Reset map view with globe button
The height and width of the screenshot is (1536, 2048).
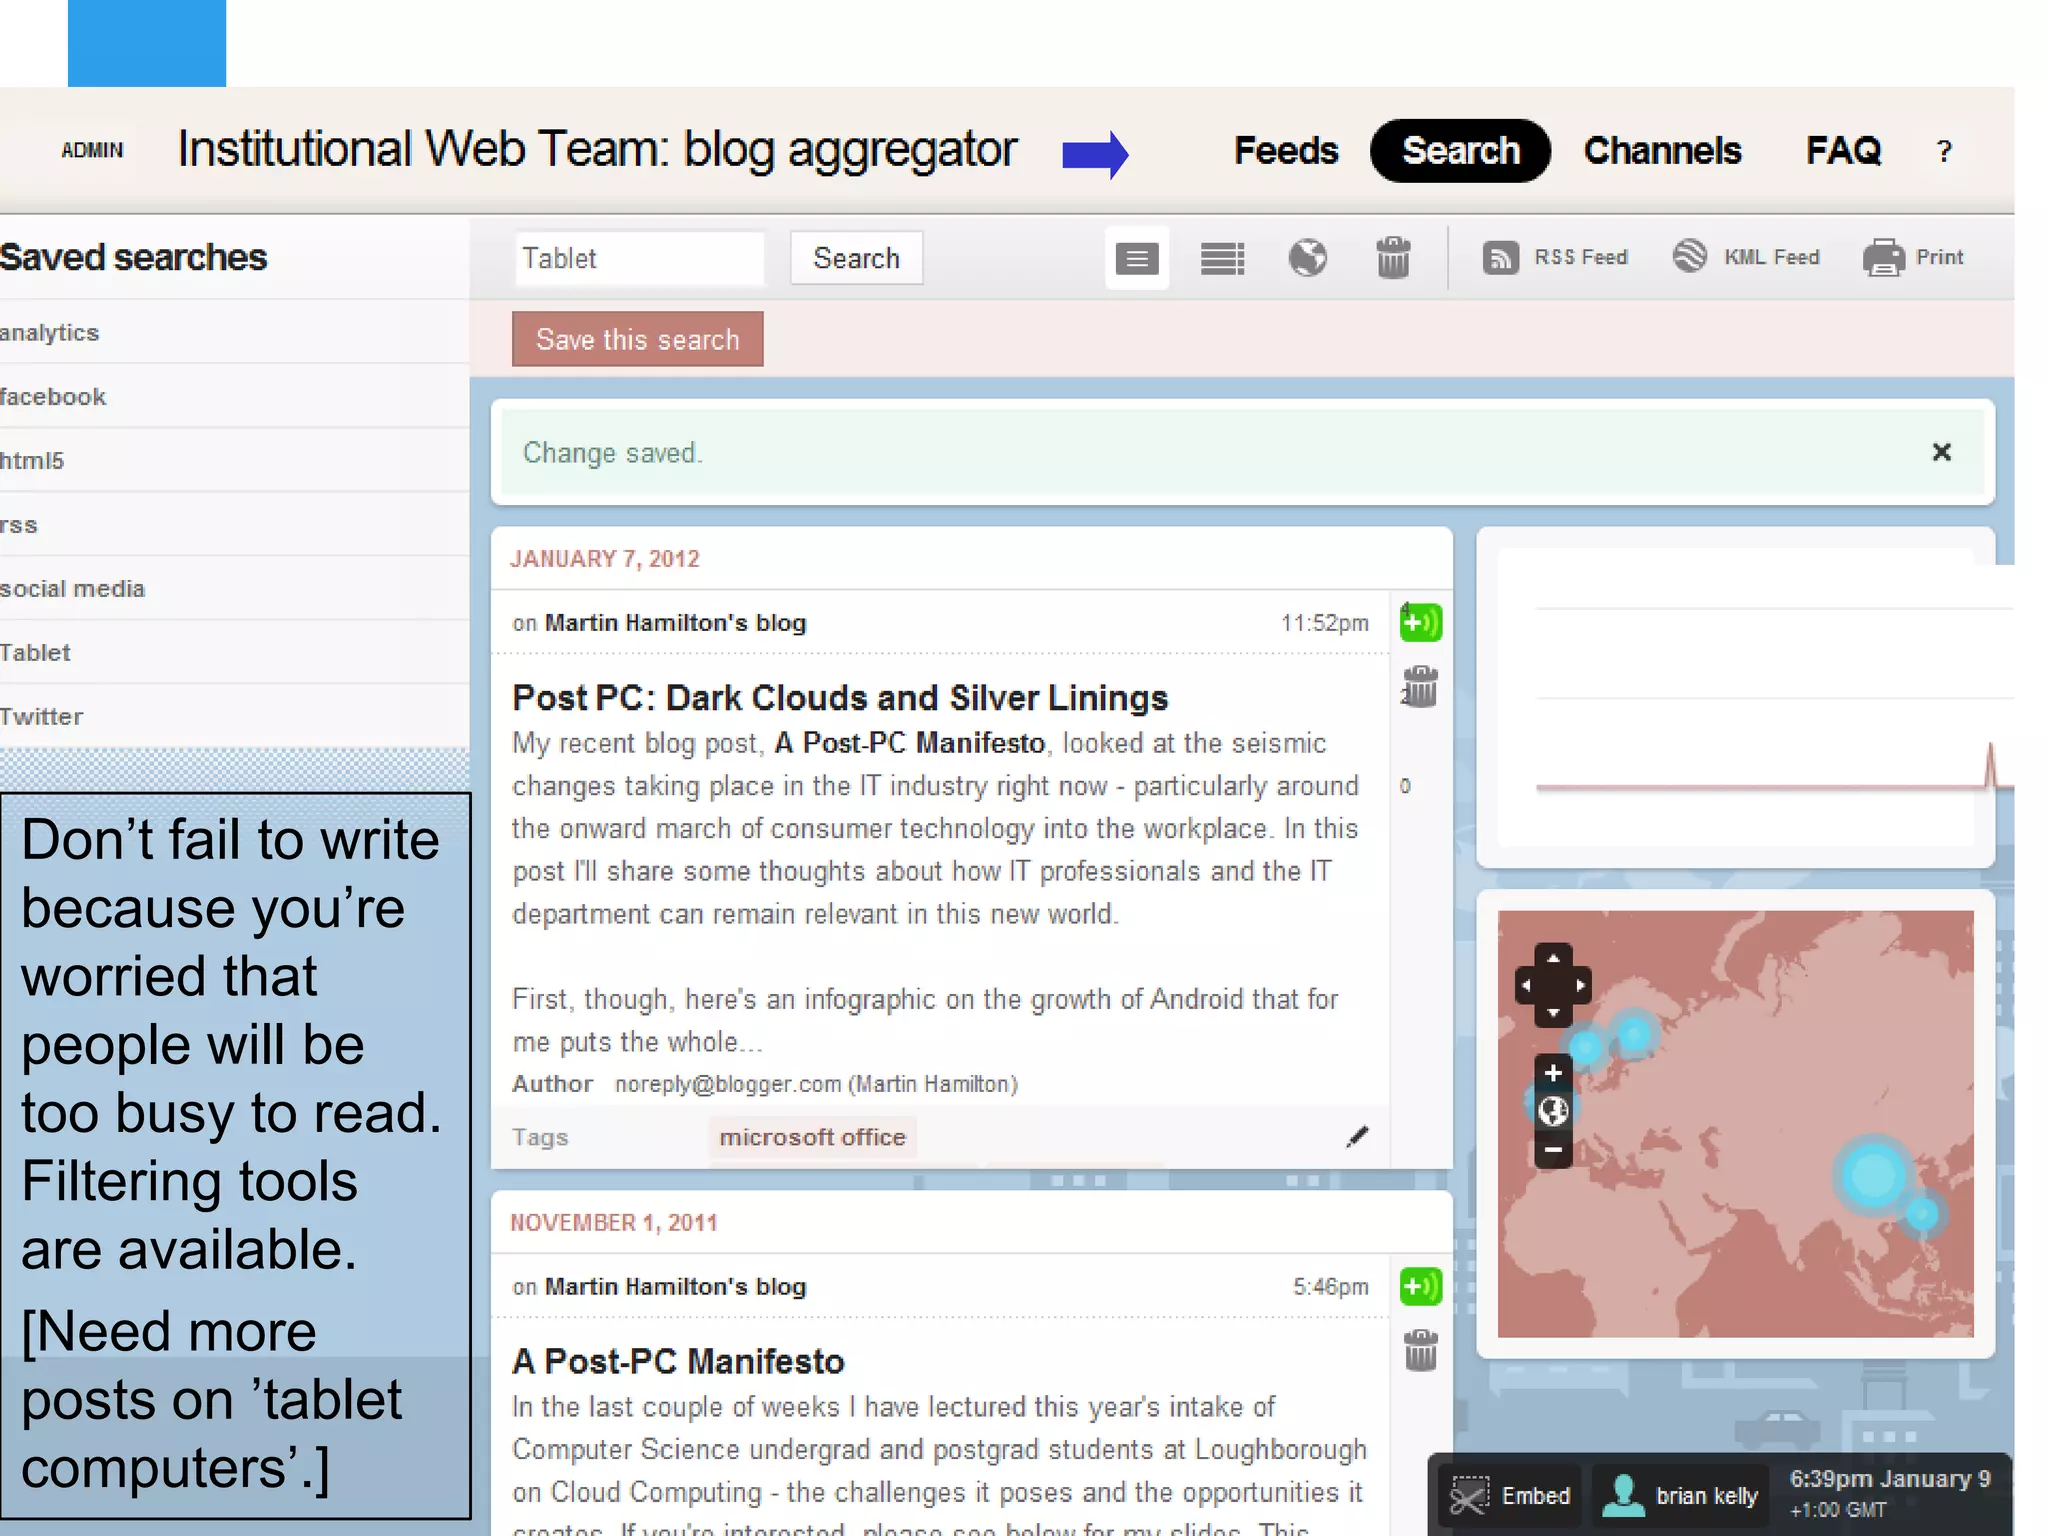pyautogui.click(x=1553, y=1112)
